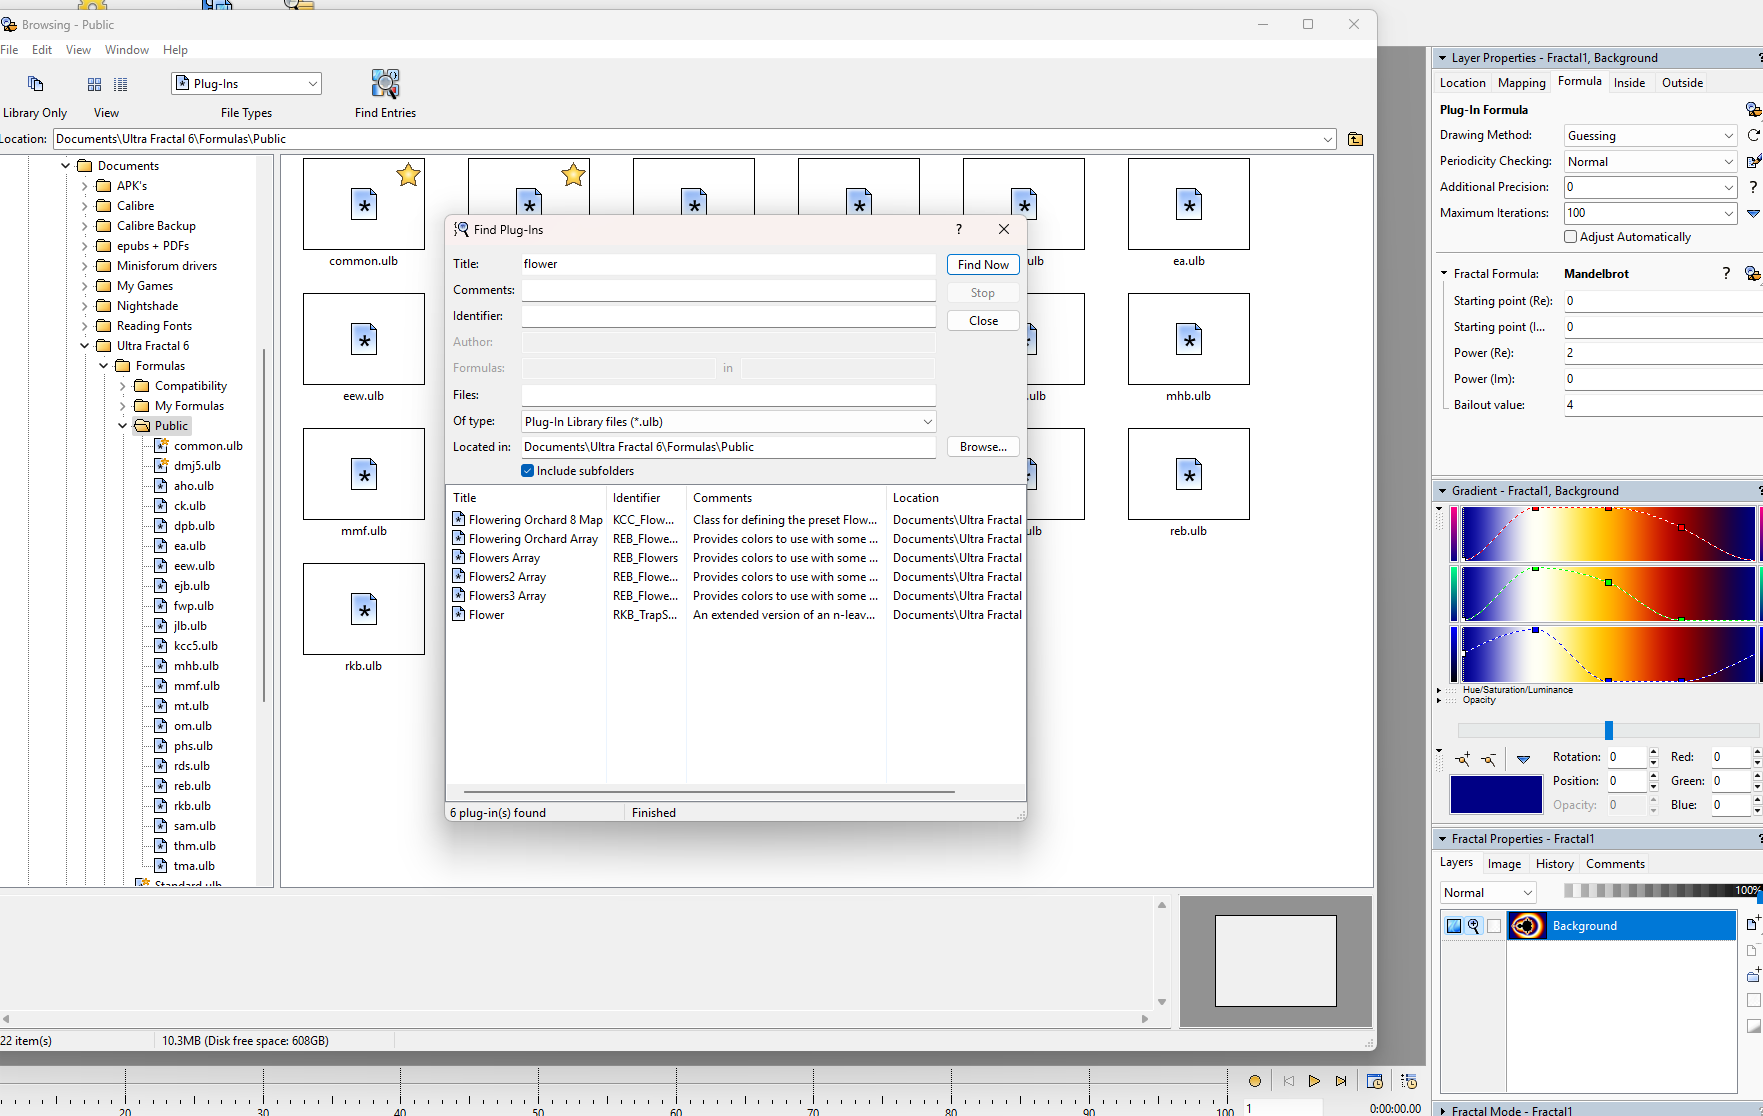Click insert control point icon in gradient toolbar
1763x1116 pixels.
click(x=1462, y=759)
